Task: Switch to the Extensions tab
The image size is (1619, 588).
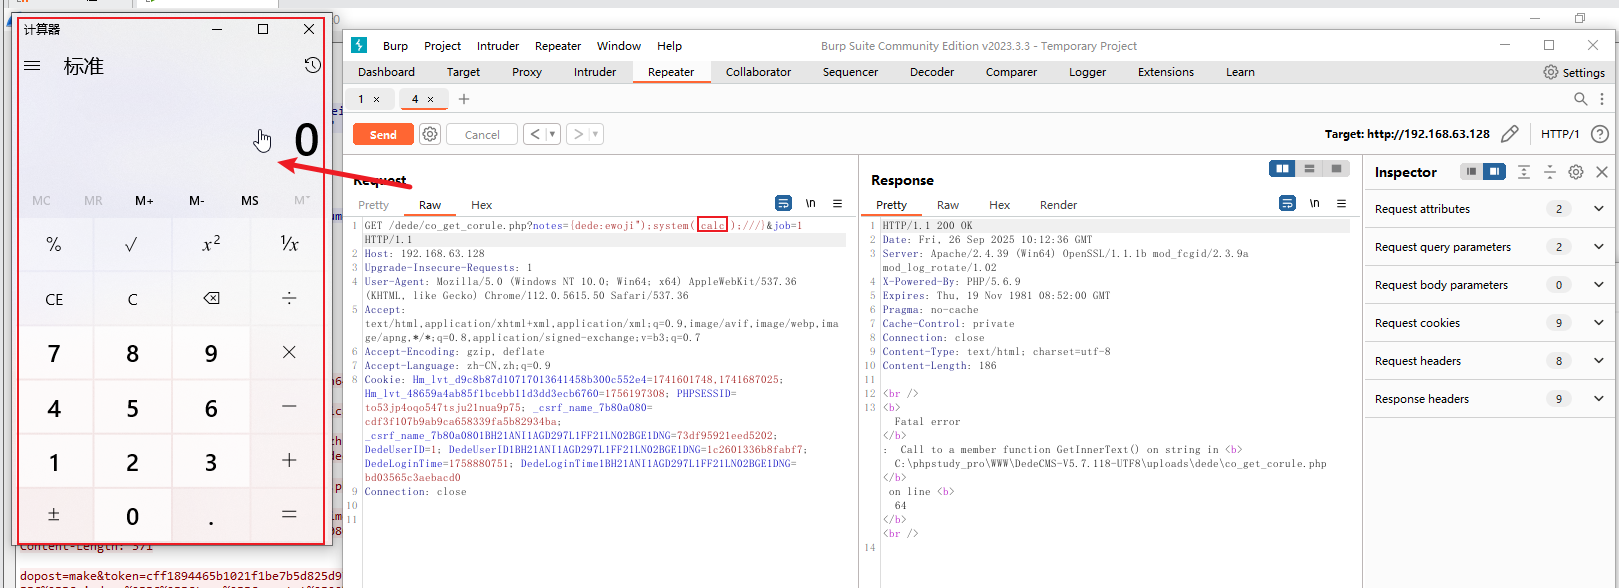Action: (x=1166, y=72)
